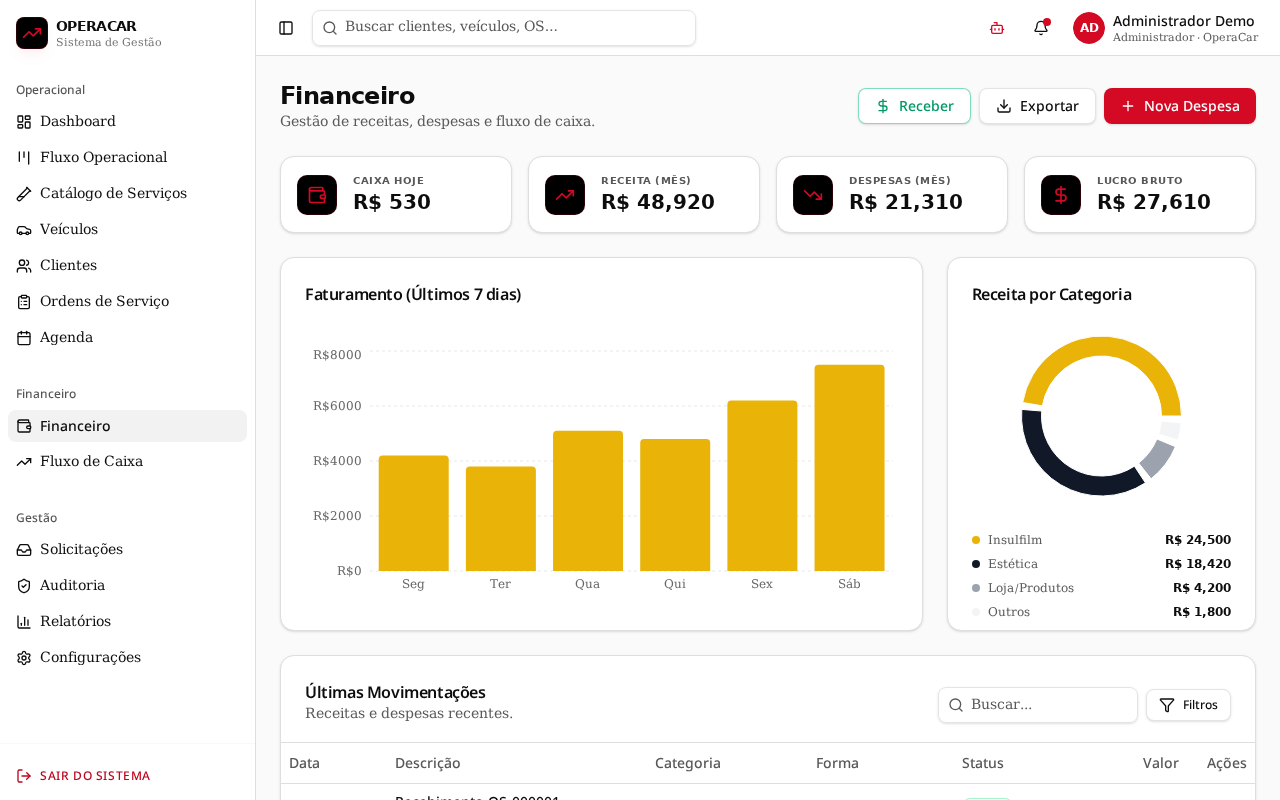
Task: Open the robot assistant icon
Action: pyautogui.click(x=997, y=28)
